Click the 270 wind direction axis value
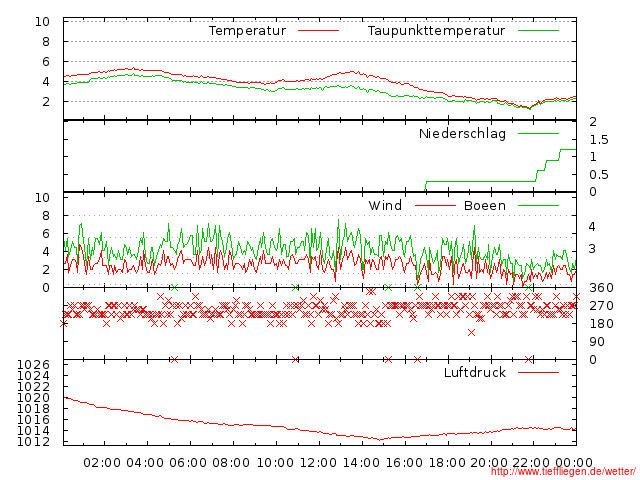640x480 pixels. [x=601, y=306]
